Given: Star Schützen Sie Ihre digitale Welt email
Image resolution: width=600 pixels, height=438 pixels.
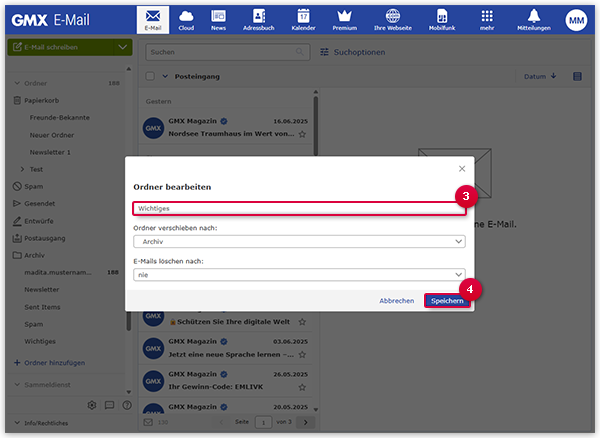Looking at the screenshot, I should click(302, 322).
